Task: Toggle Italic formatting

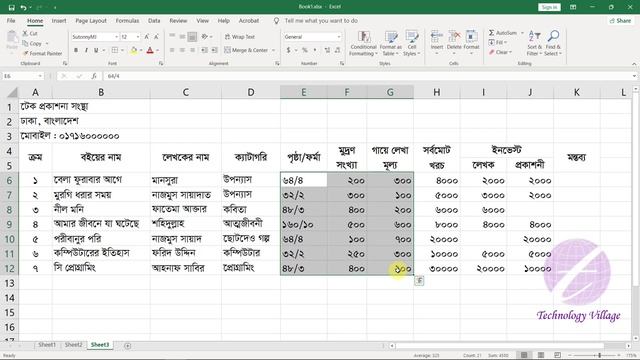Action: click(86, 50)
